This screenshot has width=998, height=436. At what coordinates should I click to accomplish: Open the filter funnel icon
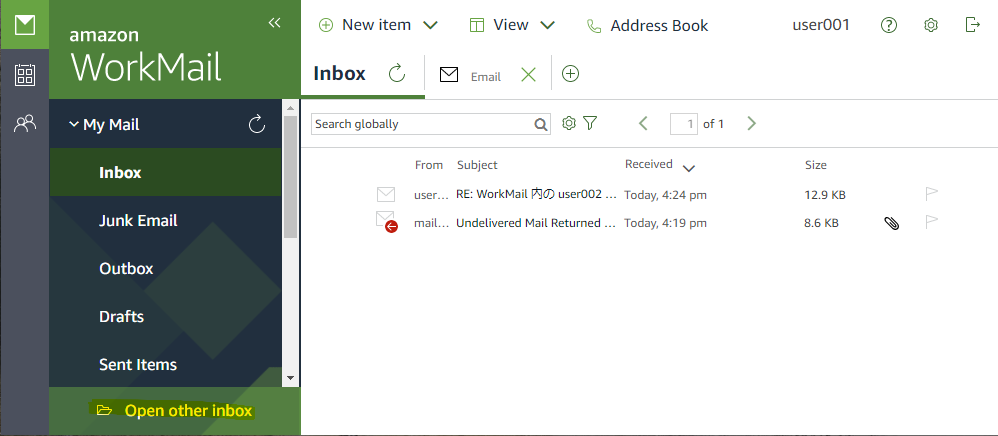click(590, 123)
